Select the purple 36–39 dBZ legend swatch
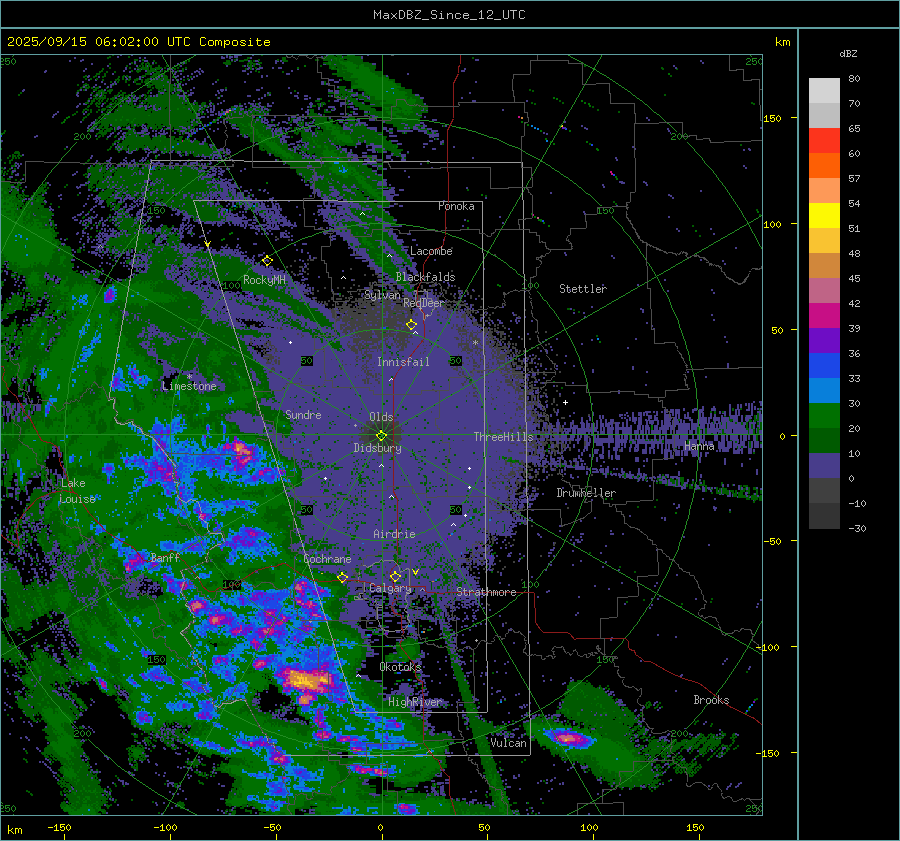Screen dimensions: 900x841 [x=824, y=341]
